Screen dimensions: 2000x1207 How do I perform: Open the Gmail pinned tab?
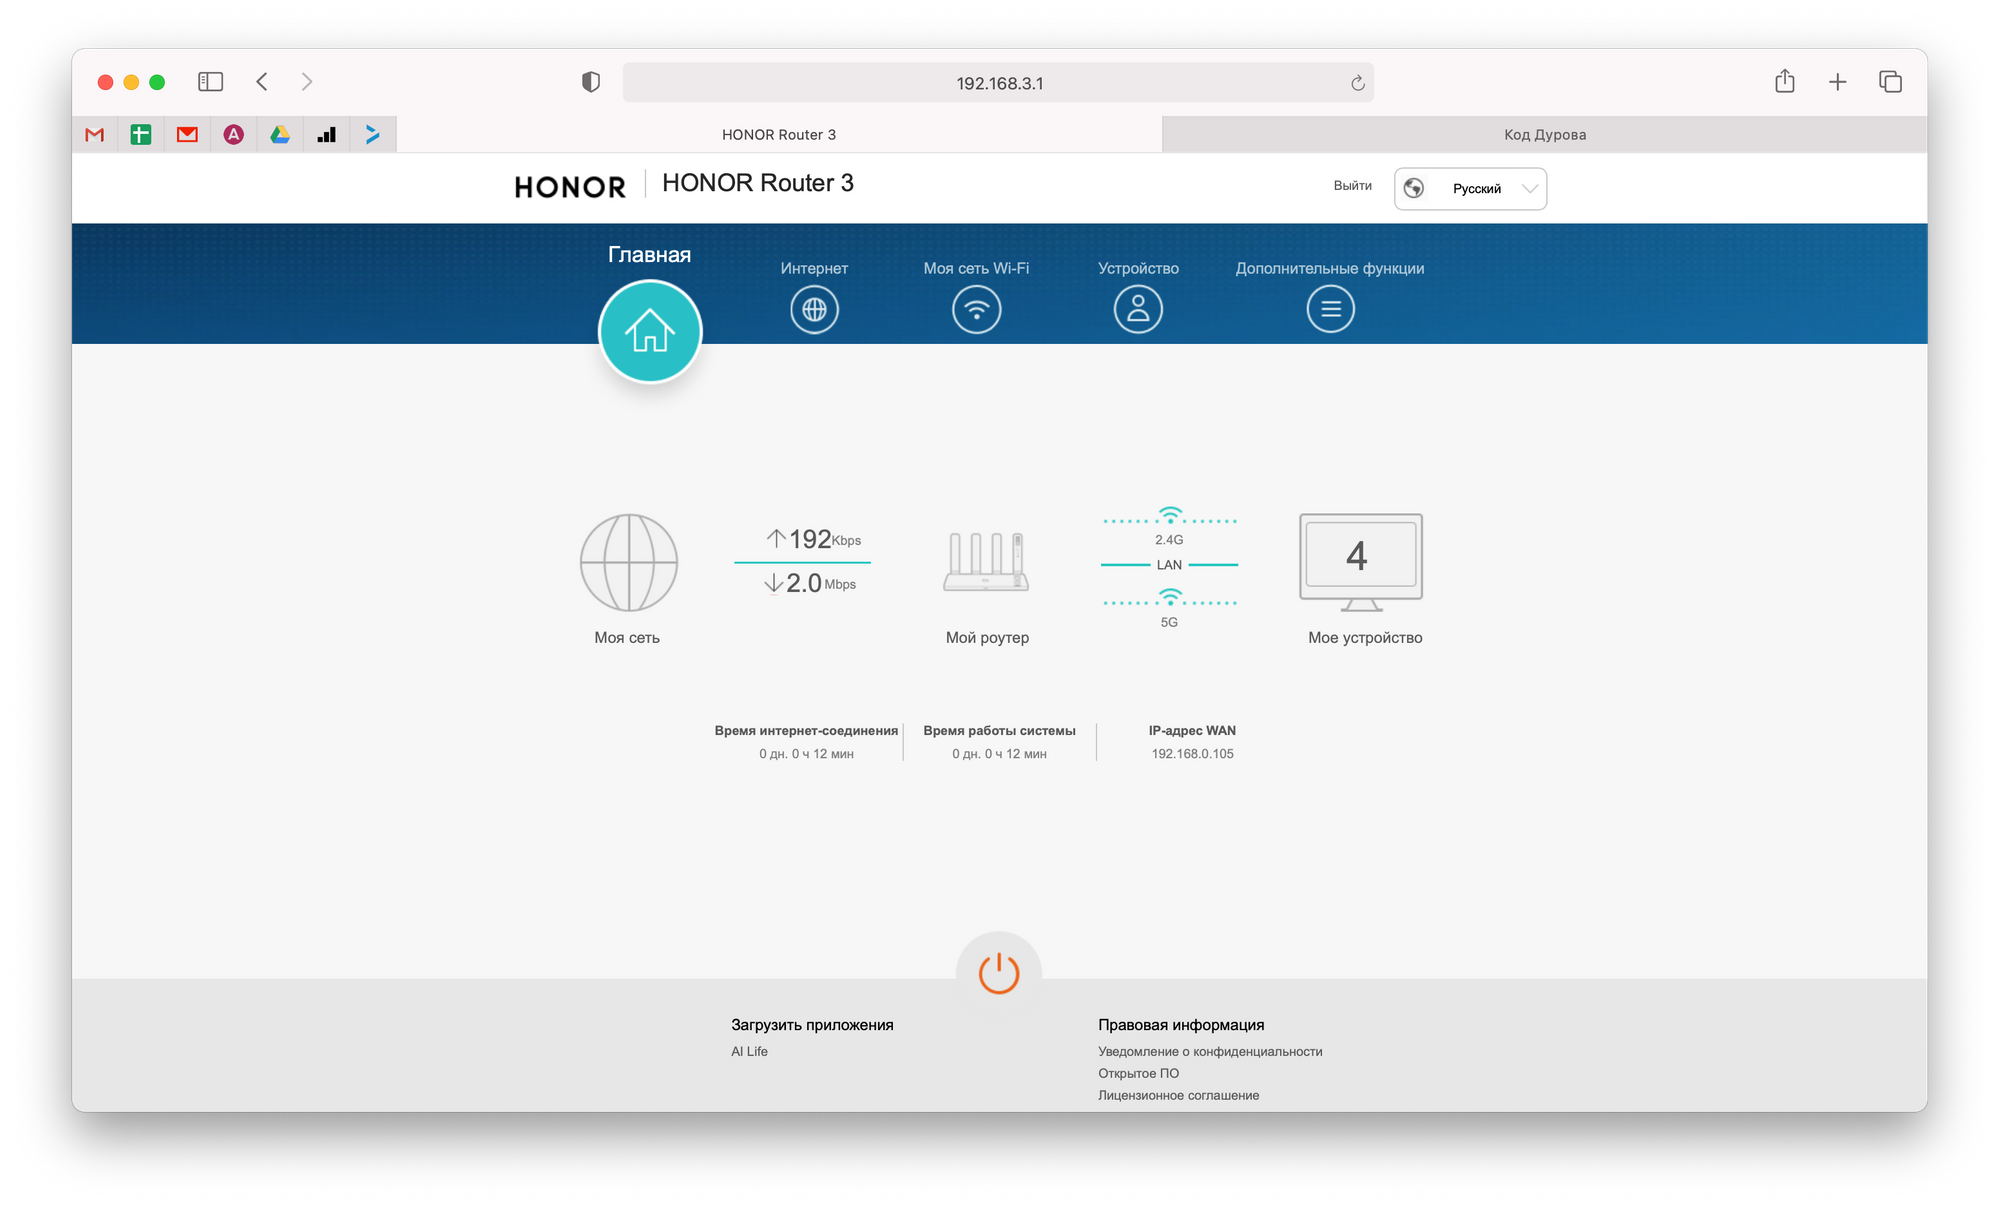pyautogui.click(x=95, y=134)
